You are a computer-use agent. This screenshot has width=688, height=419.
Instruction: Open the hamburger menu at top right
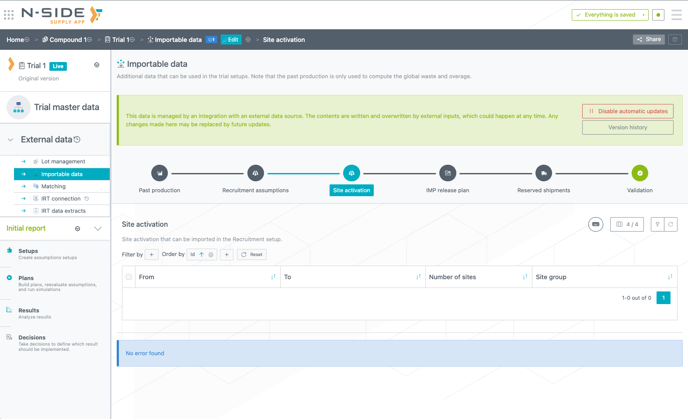point(676,15)
